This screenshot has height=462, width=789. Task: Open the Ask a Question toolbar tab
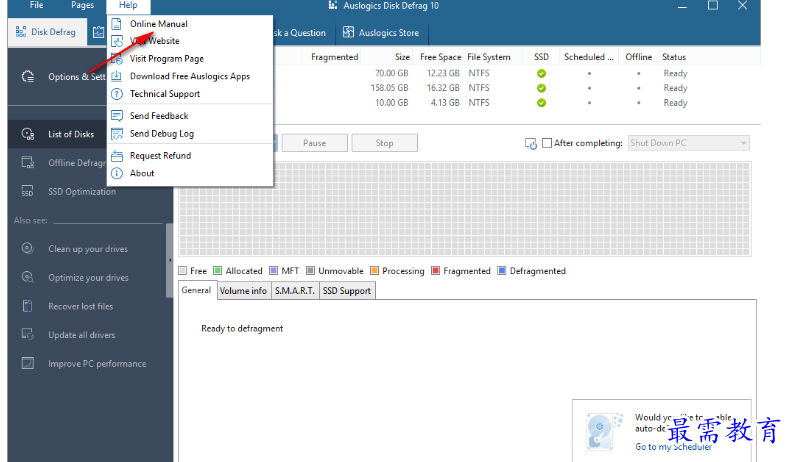(x=300, y=33)
